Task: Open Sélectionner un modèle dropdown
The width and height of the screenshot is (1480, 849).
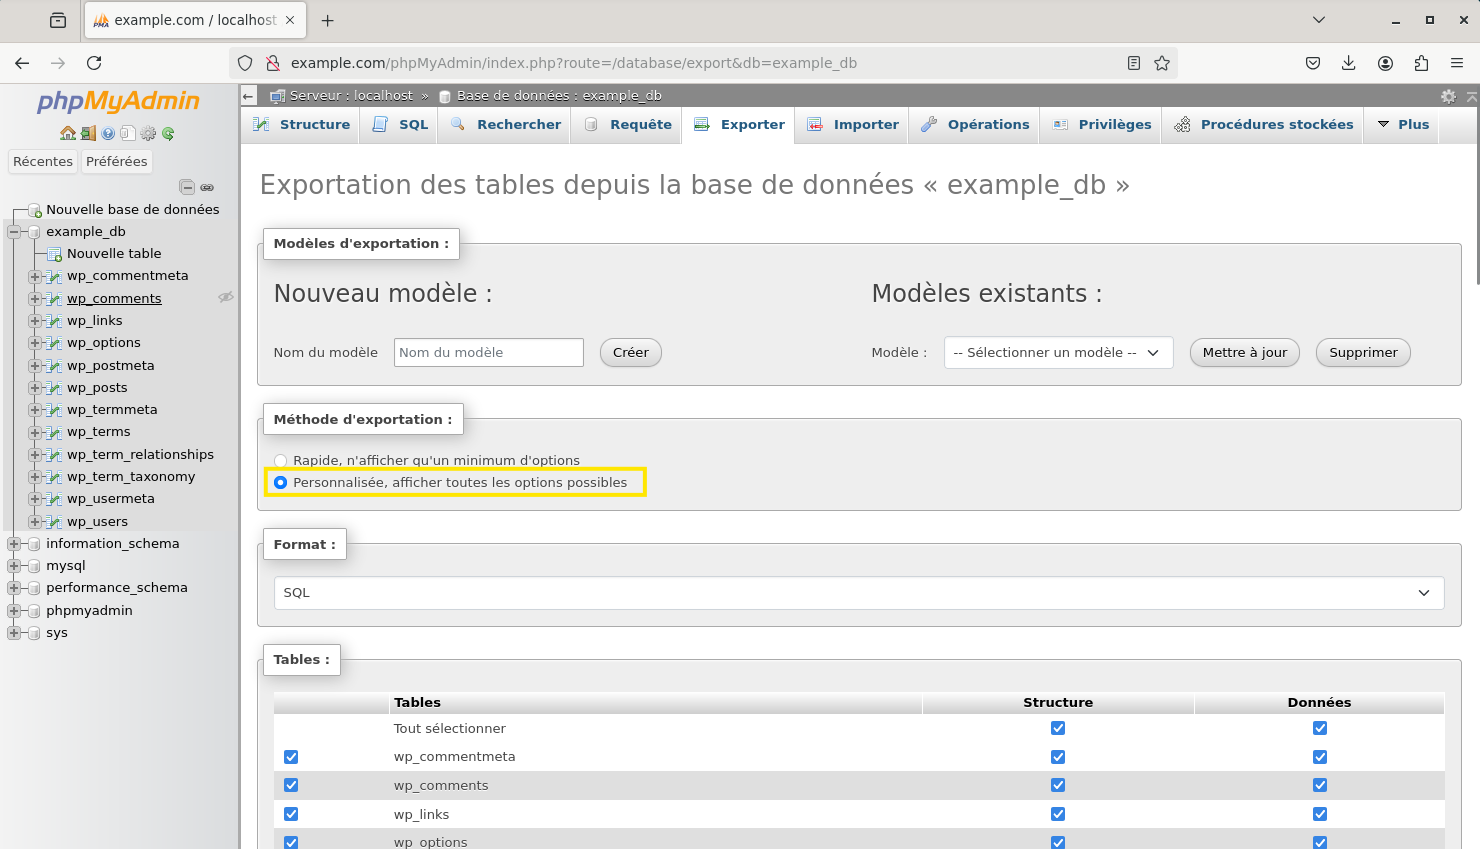Action: tap(1058, 353)
